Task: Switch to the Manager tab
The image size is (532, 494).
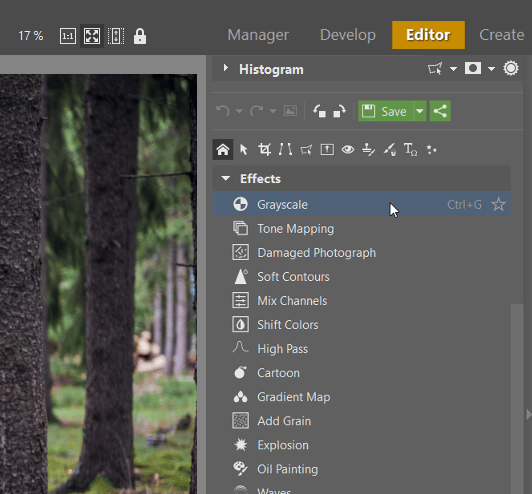Action: pyautogui.click(x=258, y=35)
